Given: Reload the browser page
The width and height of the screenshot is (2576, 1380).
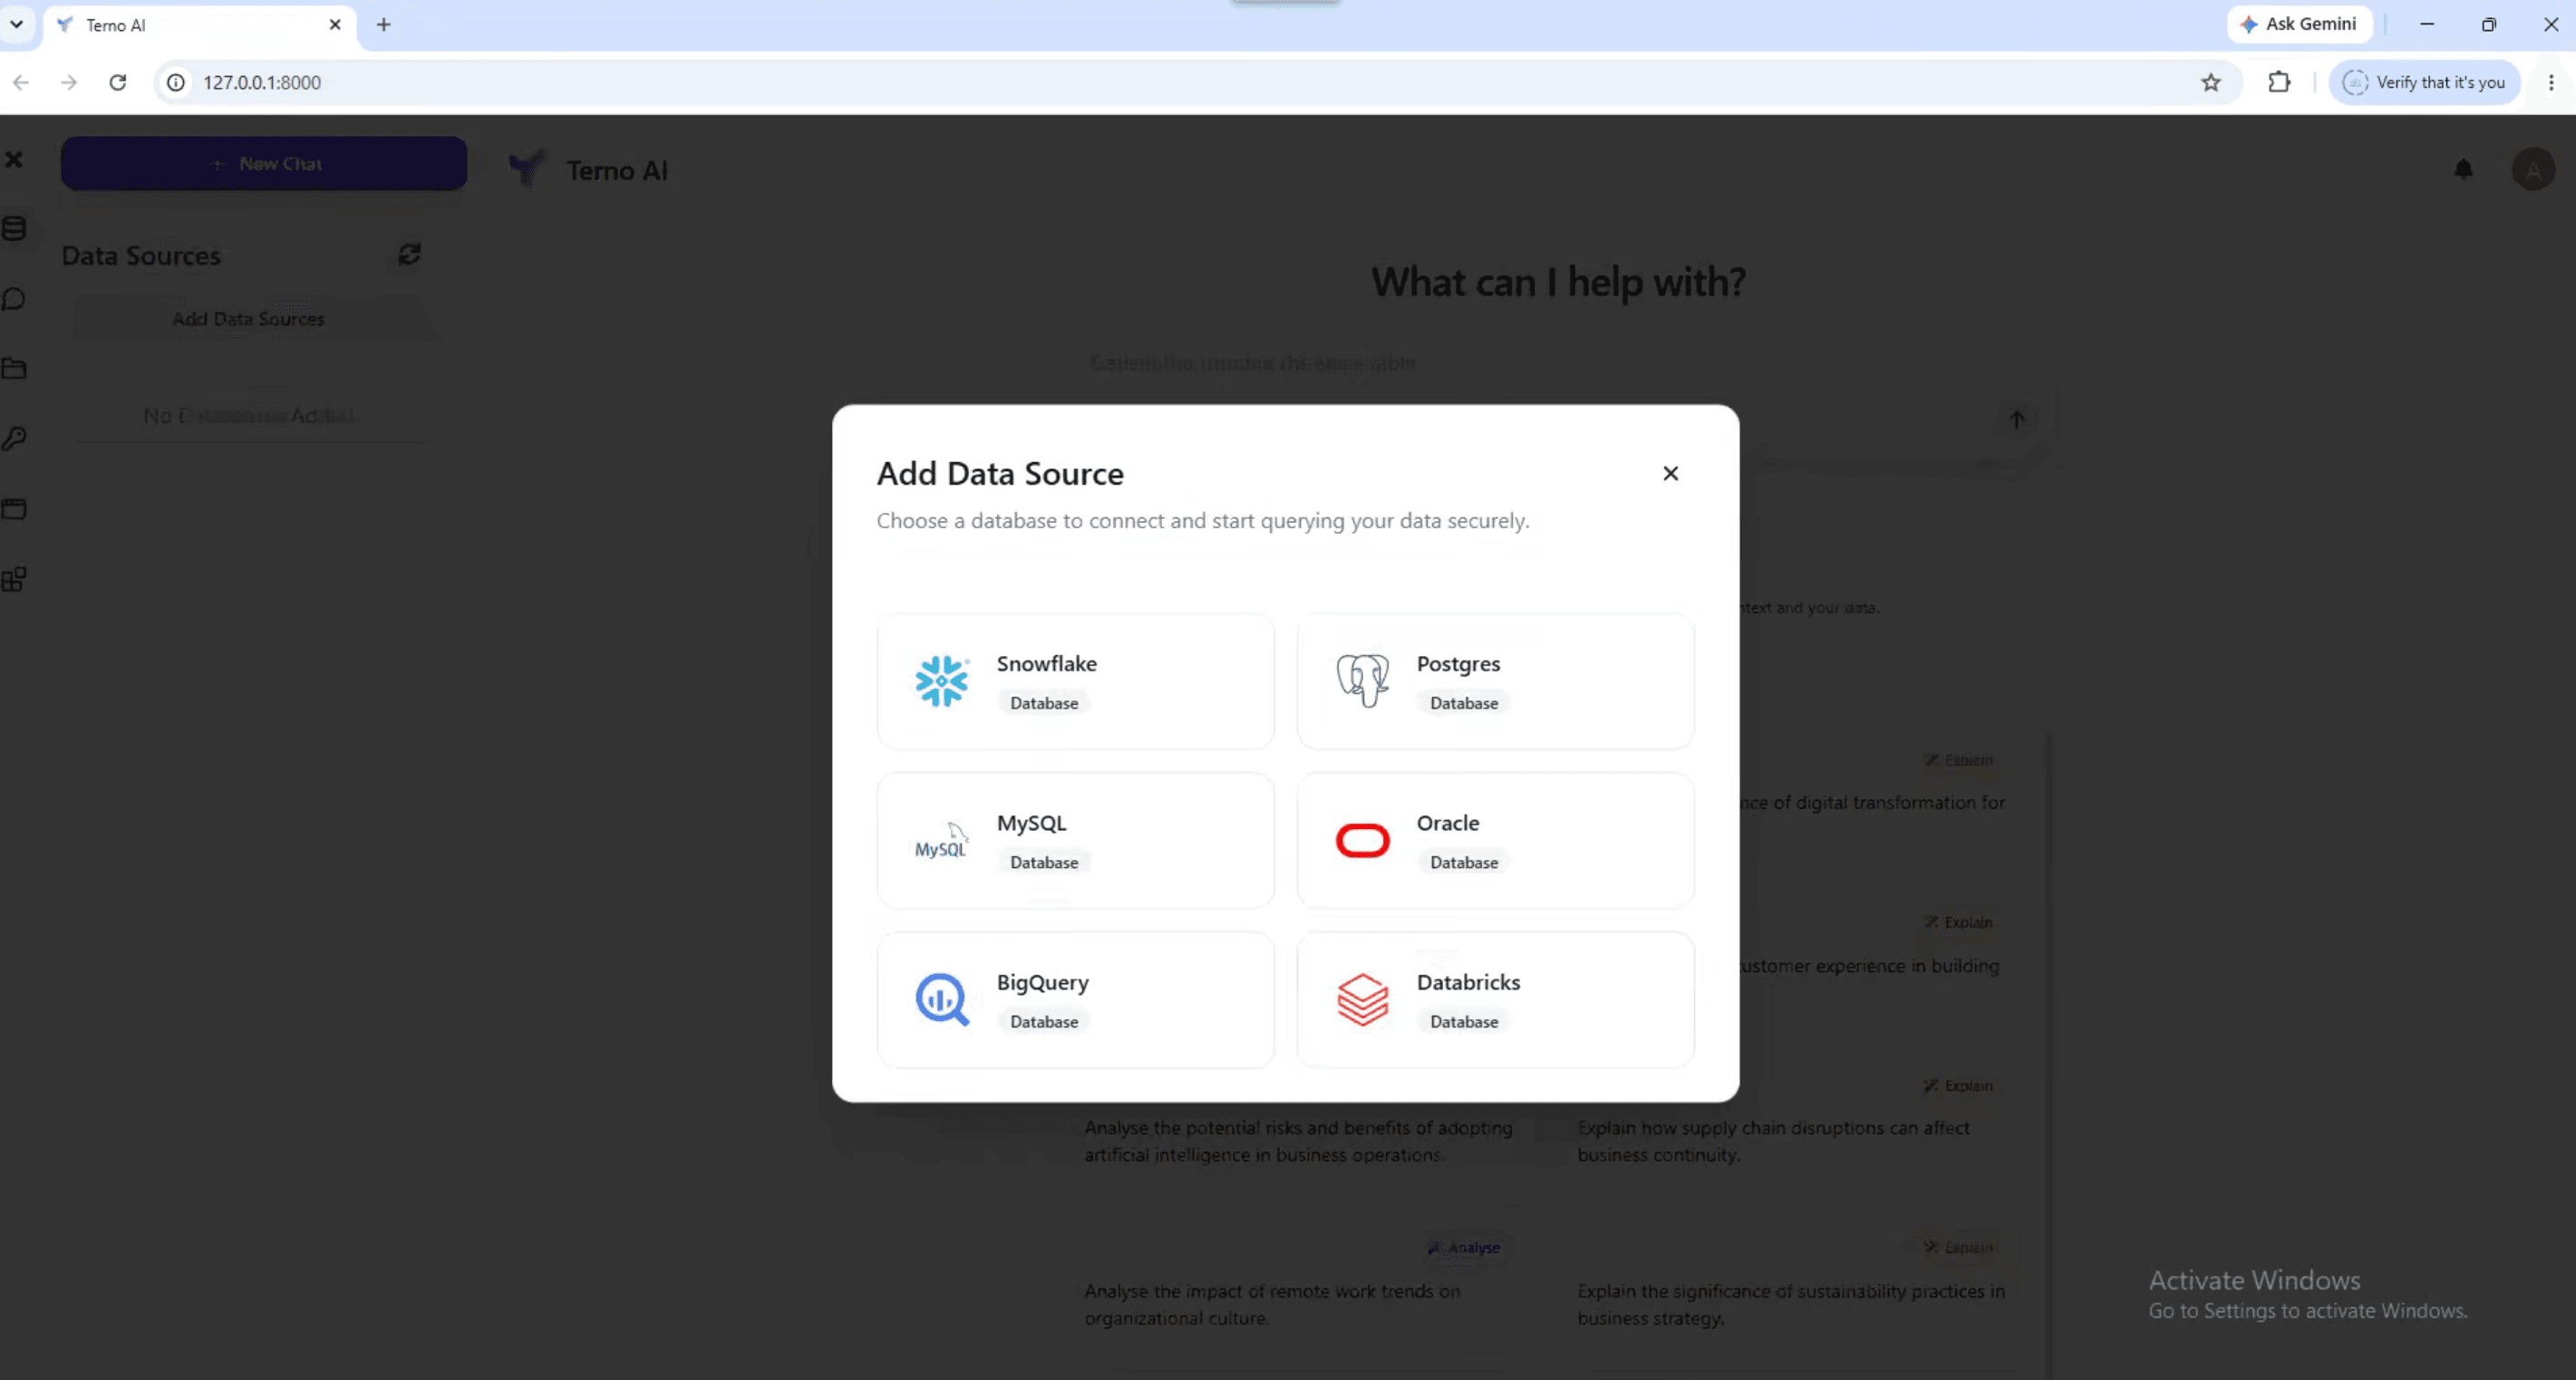Looking at the screenshot, I should point(118,82).
